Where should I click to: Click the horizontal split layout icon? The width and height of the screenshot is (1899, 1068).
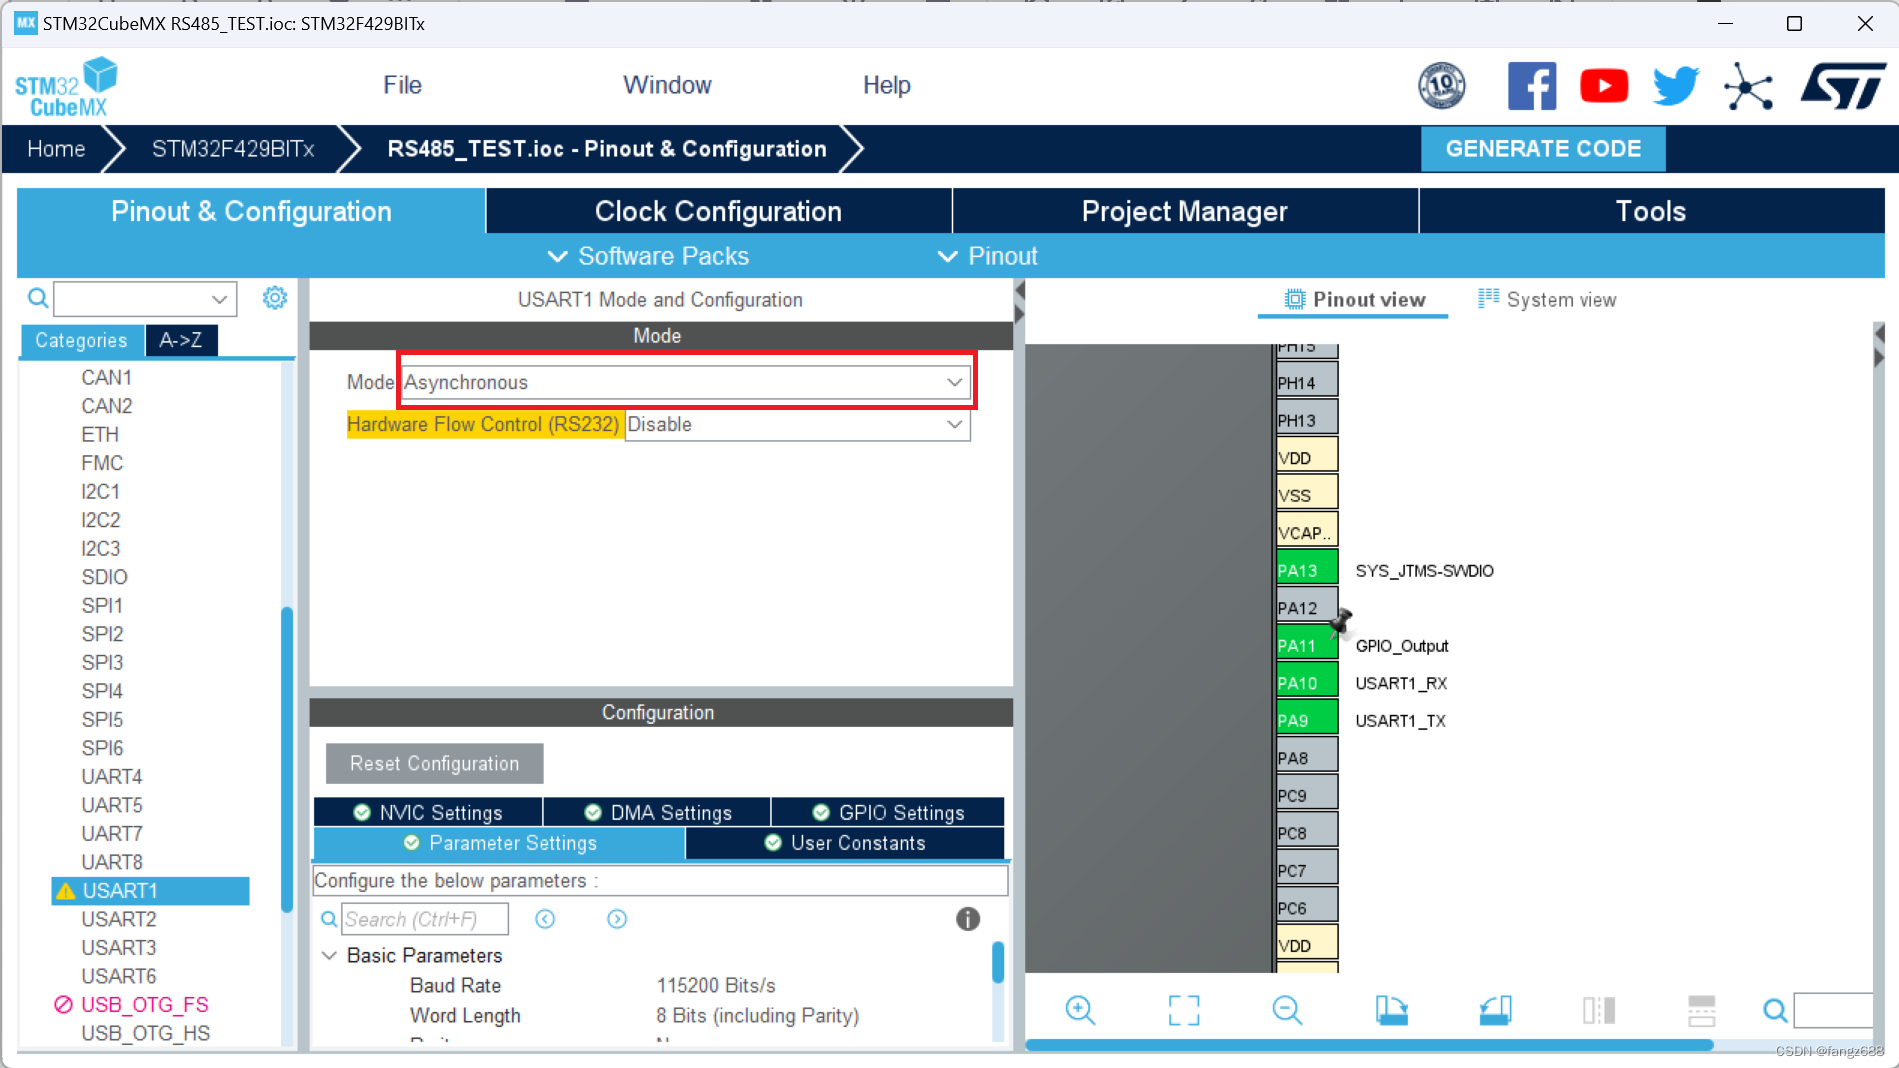(x=1701, y=1010)
